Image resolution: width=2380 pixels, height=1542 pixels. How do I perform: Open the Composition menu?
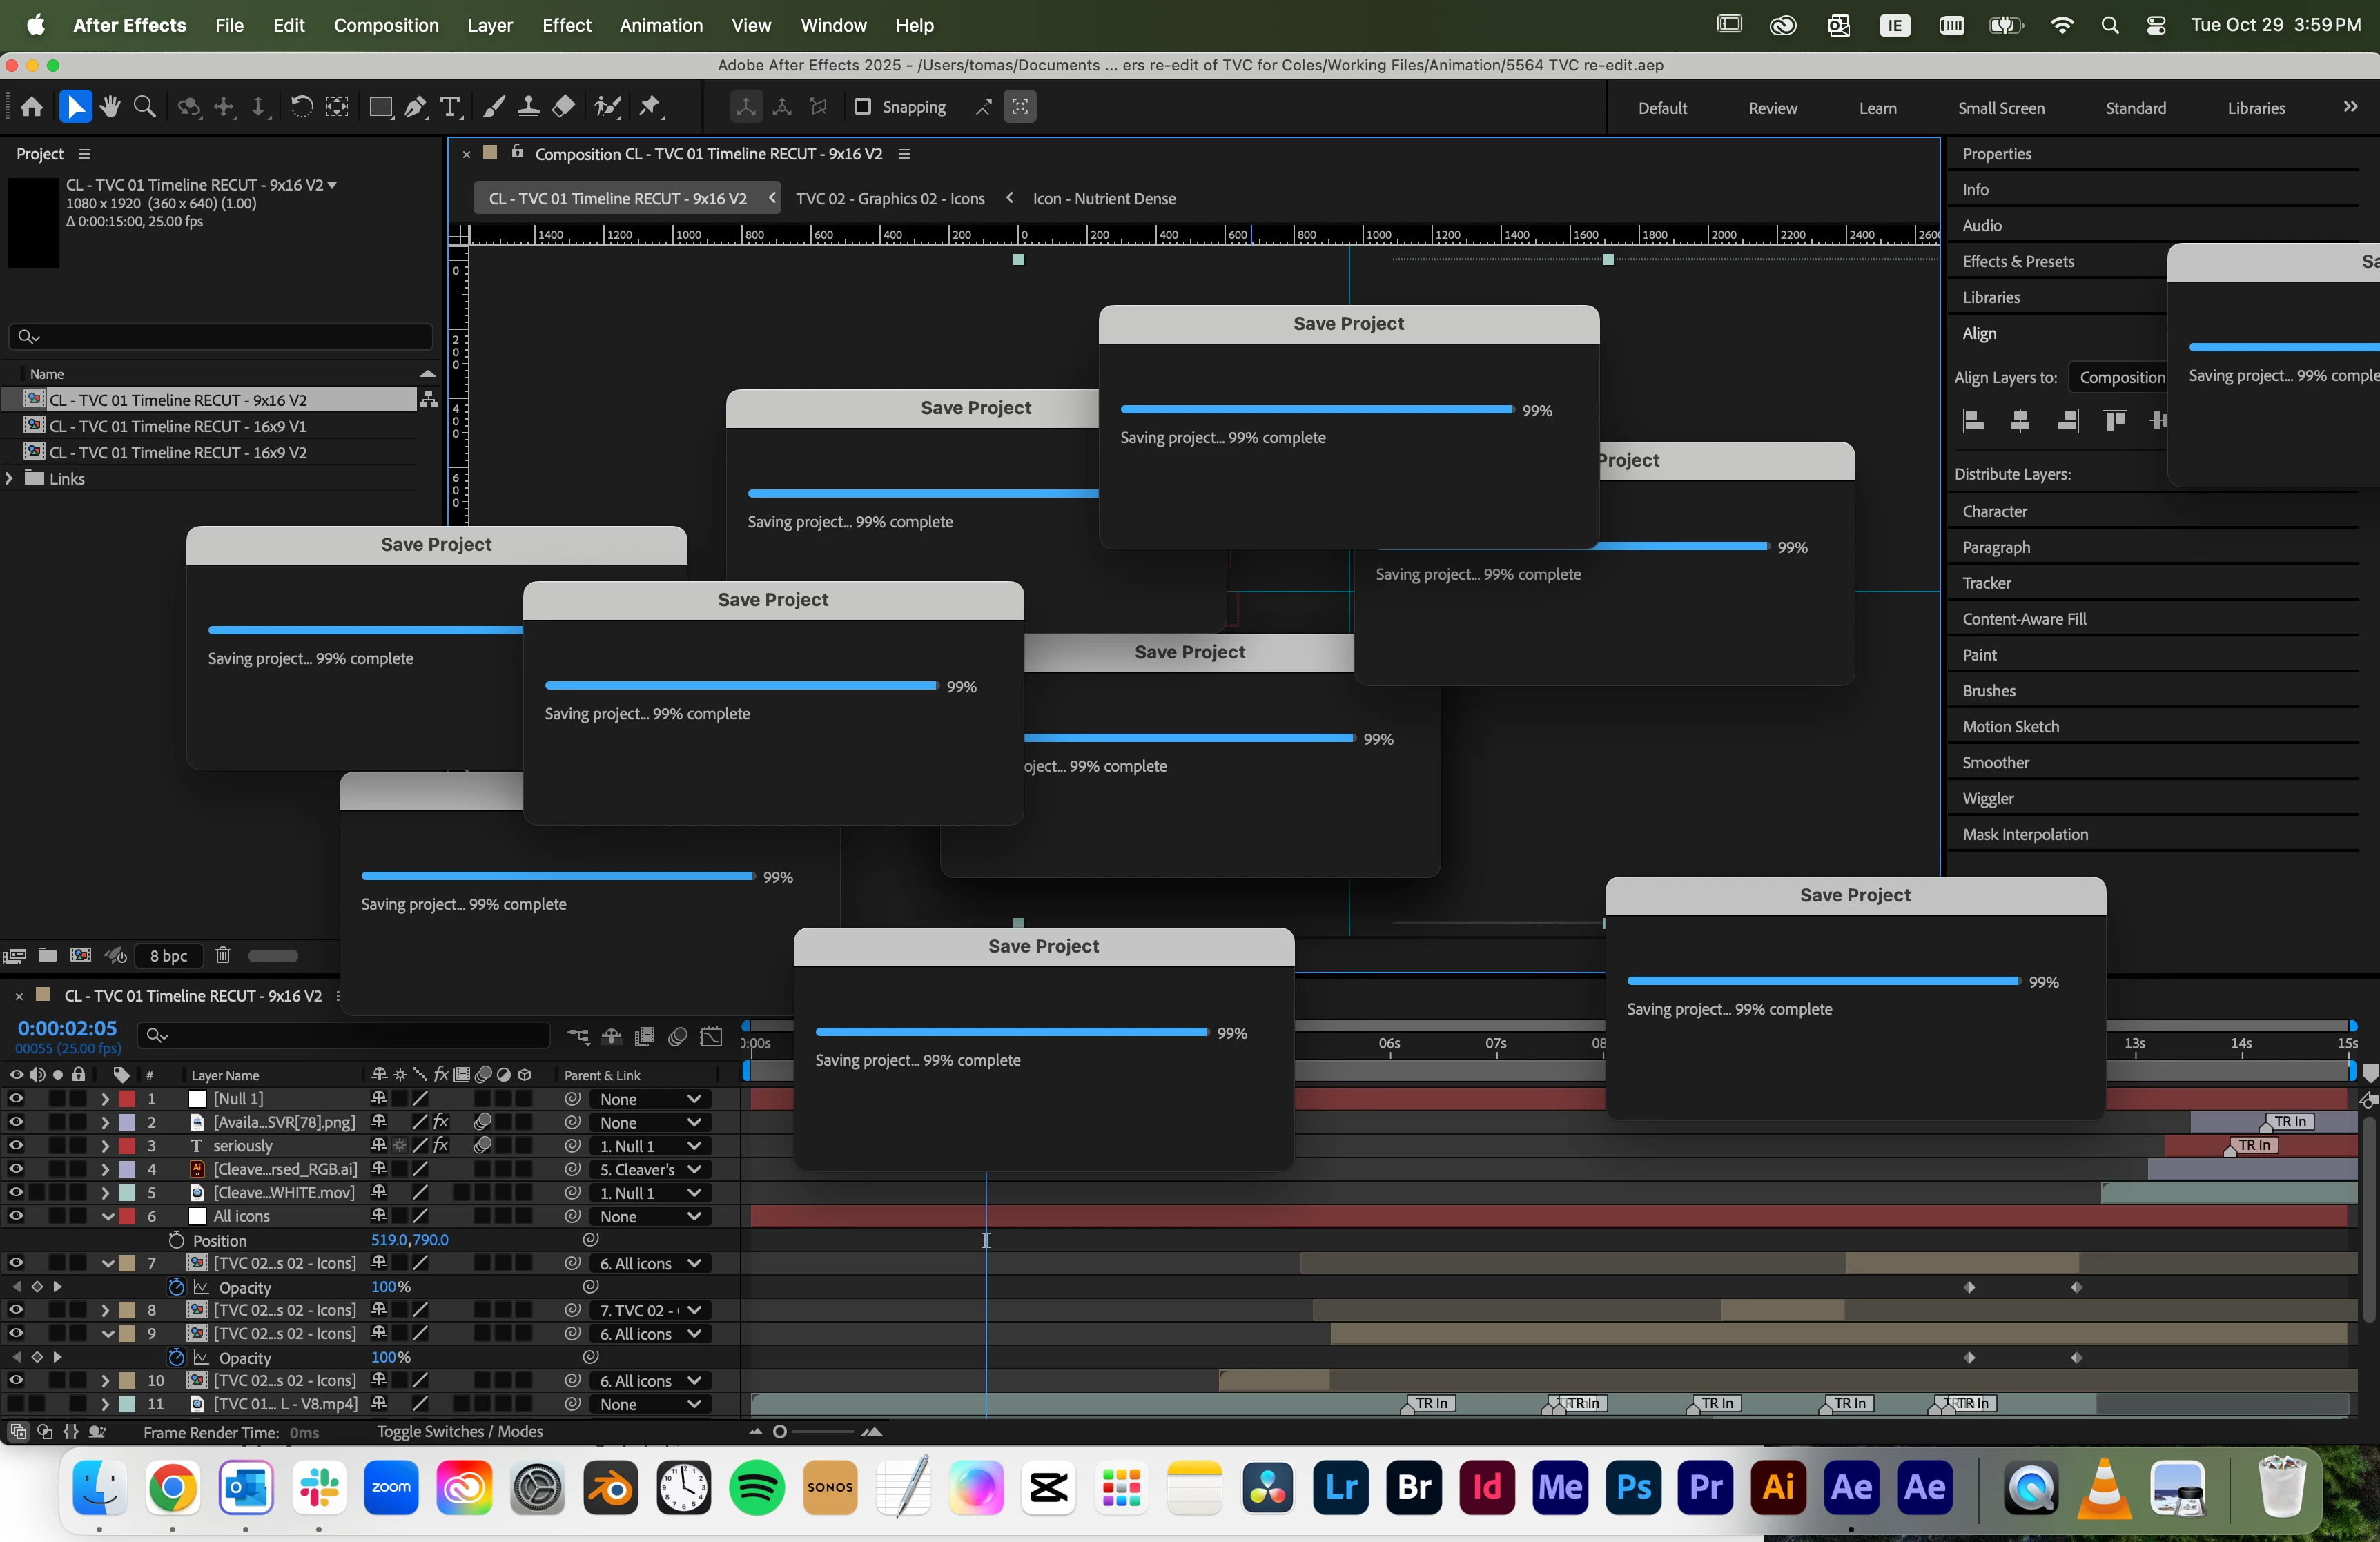[x=386, y=25]
